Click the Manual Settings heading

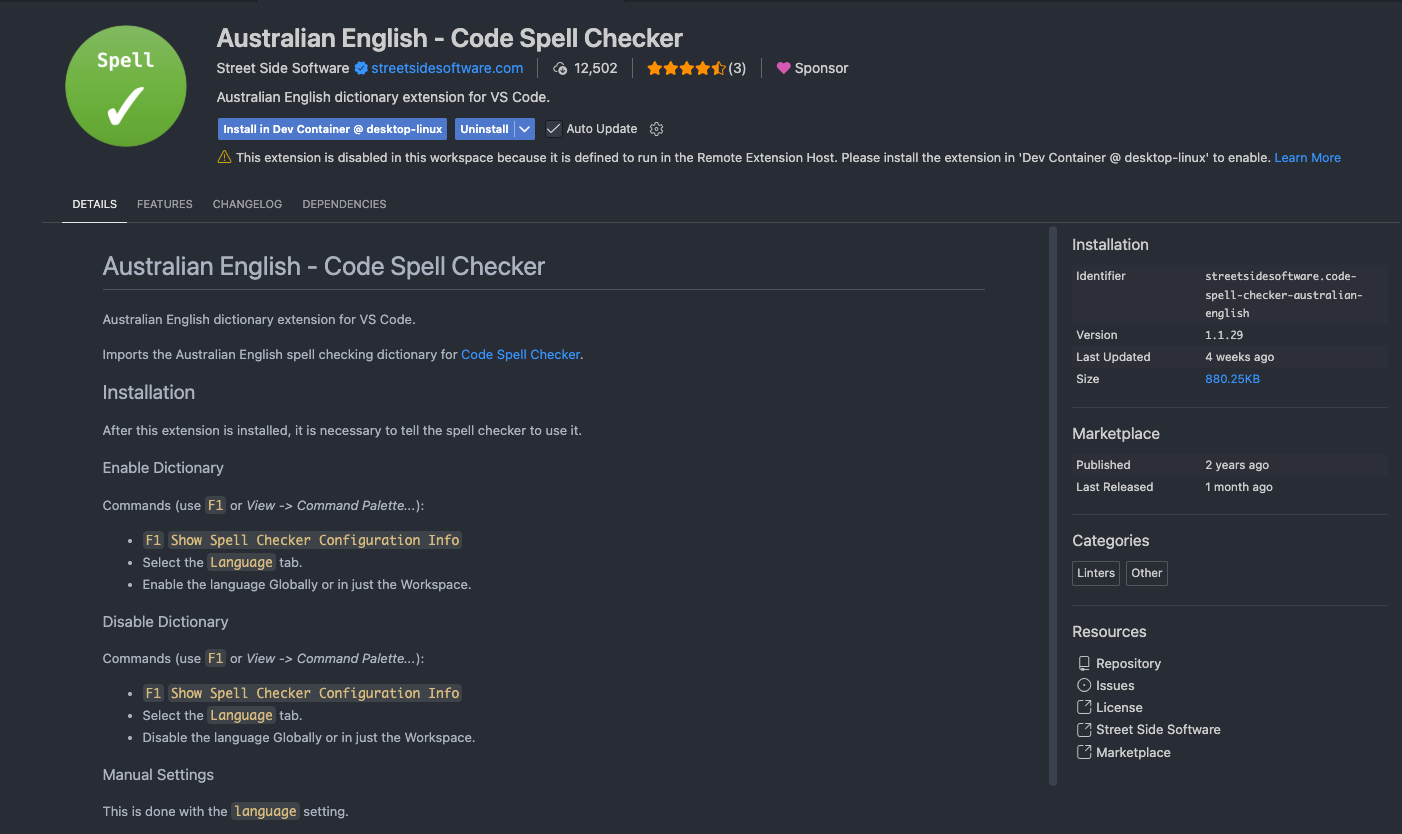coord(158,775)
